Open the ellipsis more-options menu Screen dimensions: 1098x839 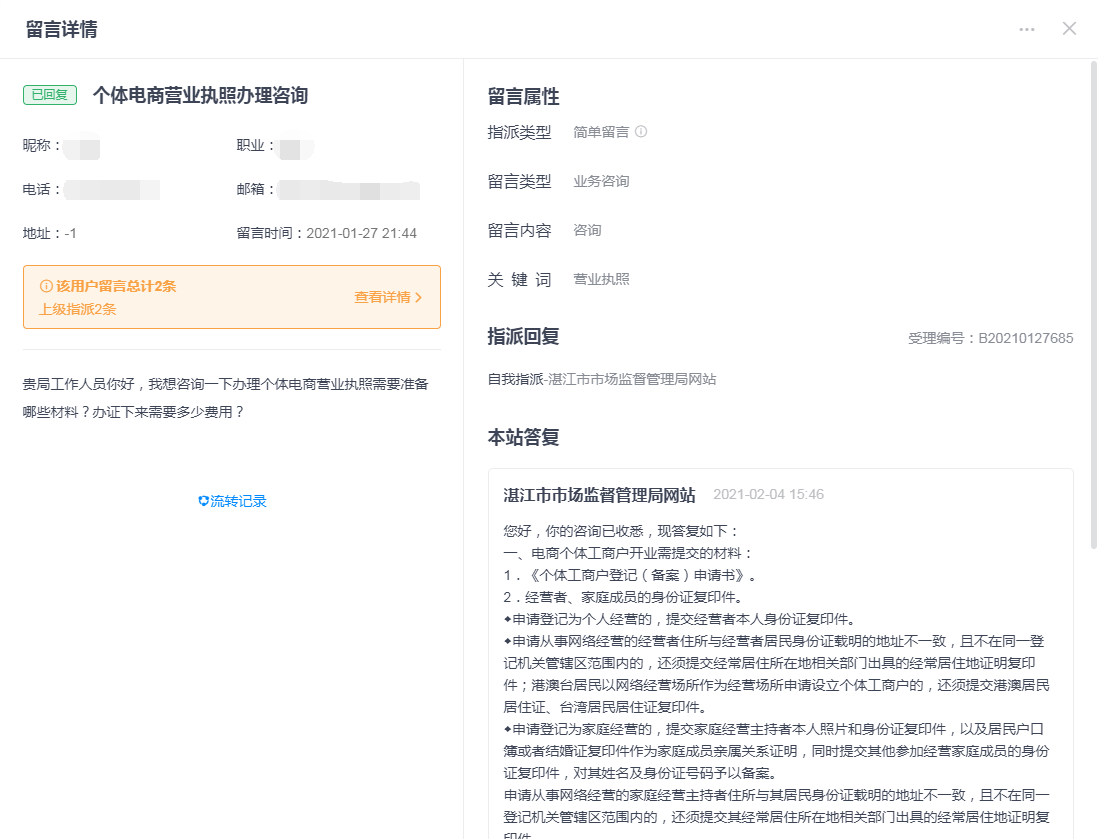coord(1027,29)
